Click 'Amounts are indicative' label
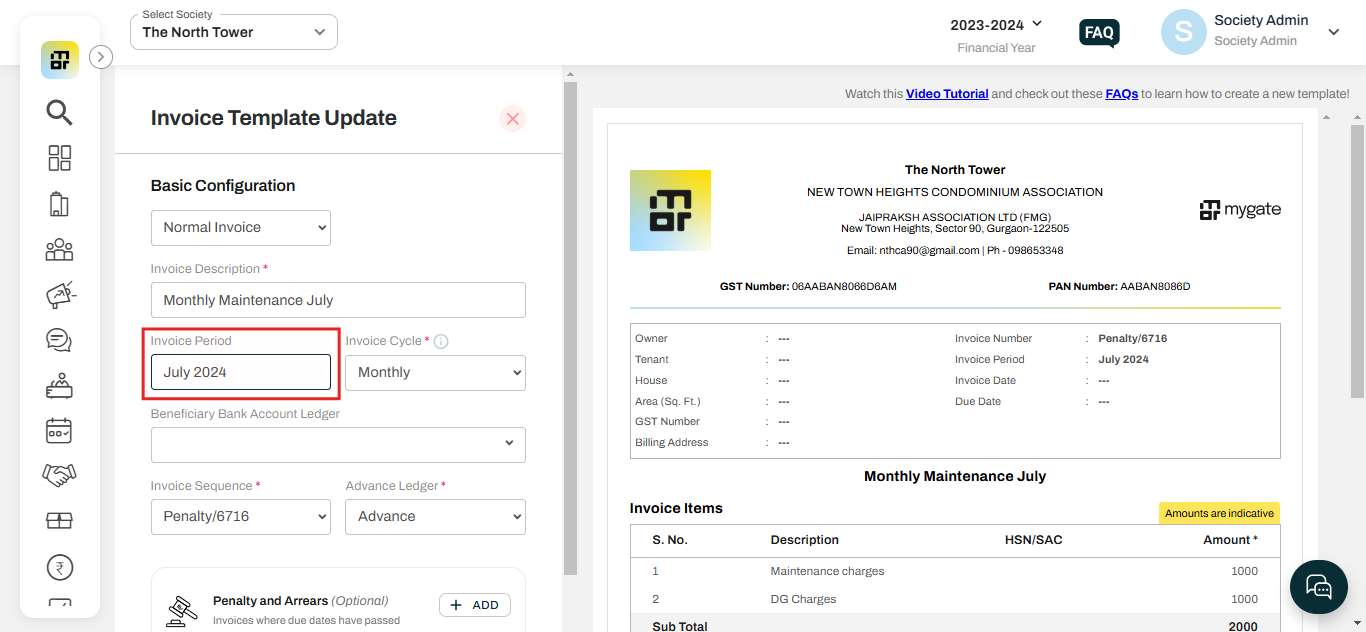Image resolution: width=1366 pixels, height=632 pixels. [1219, 513]
